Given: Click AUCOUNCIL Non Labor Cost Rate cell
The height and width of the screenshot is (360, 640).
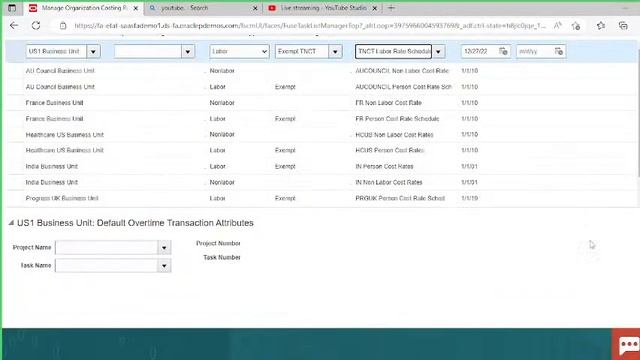Looking at the screenshot, I should coord(402,71).
